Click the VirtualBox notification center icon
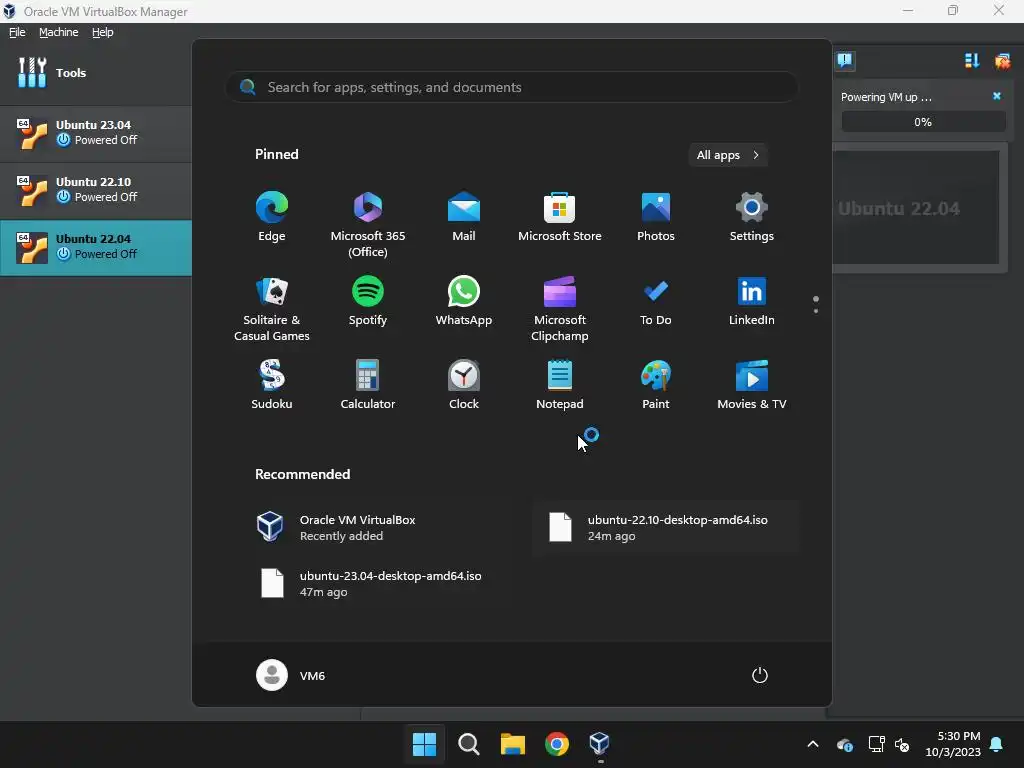The image size is (1024, 768). pyautogui.click(x=844, y=61)
